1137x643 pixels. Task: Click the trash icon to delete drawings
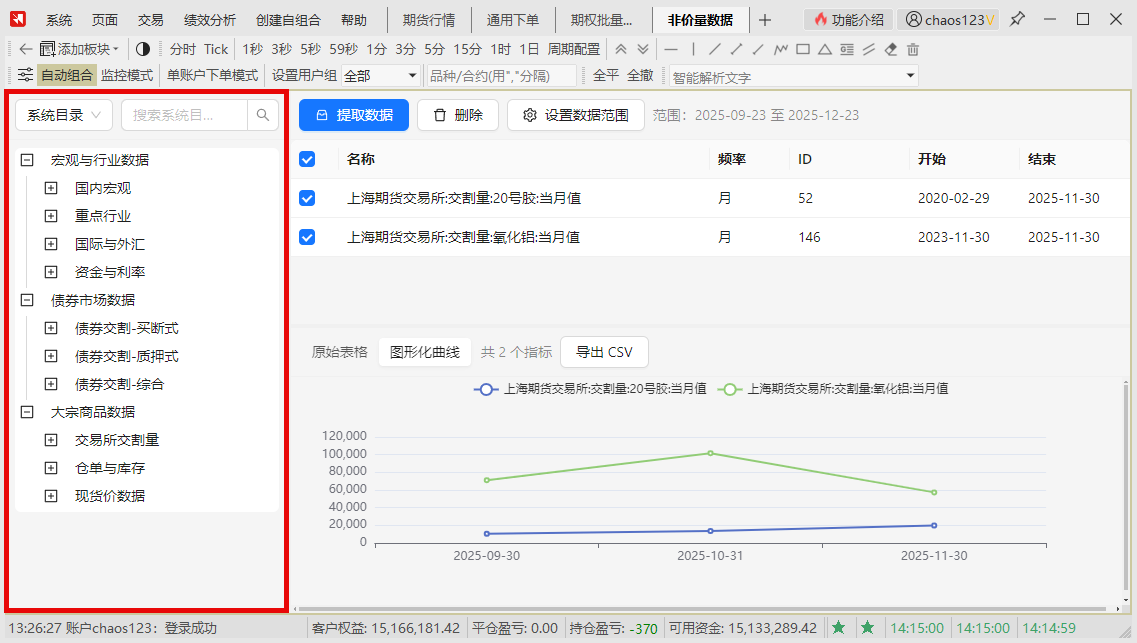click(913, 49)
